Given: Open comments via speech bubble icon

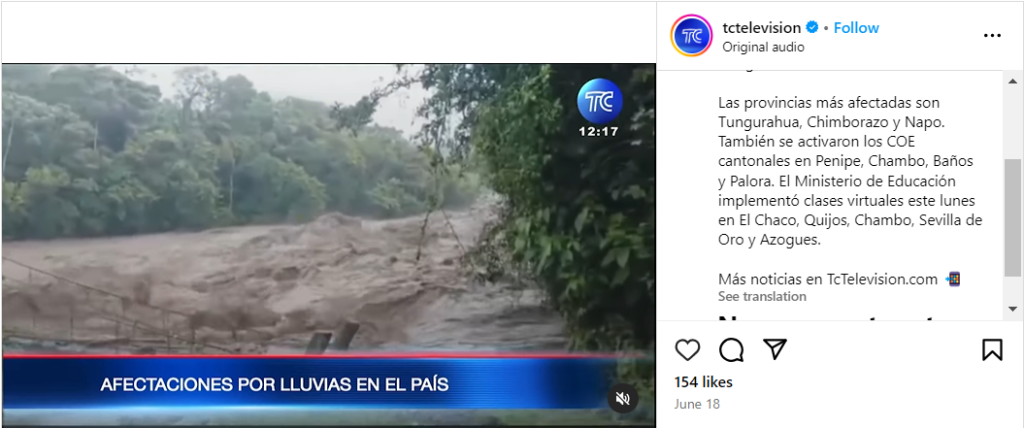Looking at the screenshot, I should [x=731, y=350].
